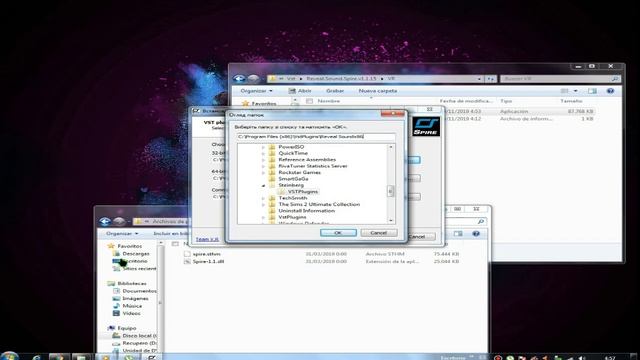Click the Spire logo in installer
This screenshot has width=640, height=360.
[x=426, y=126]
